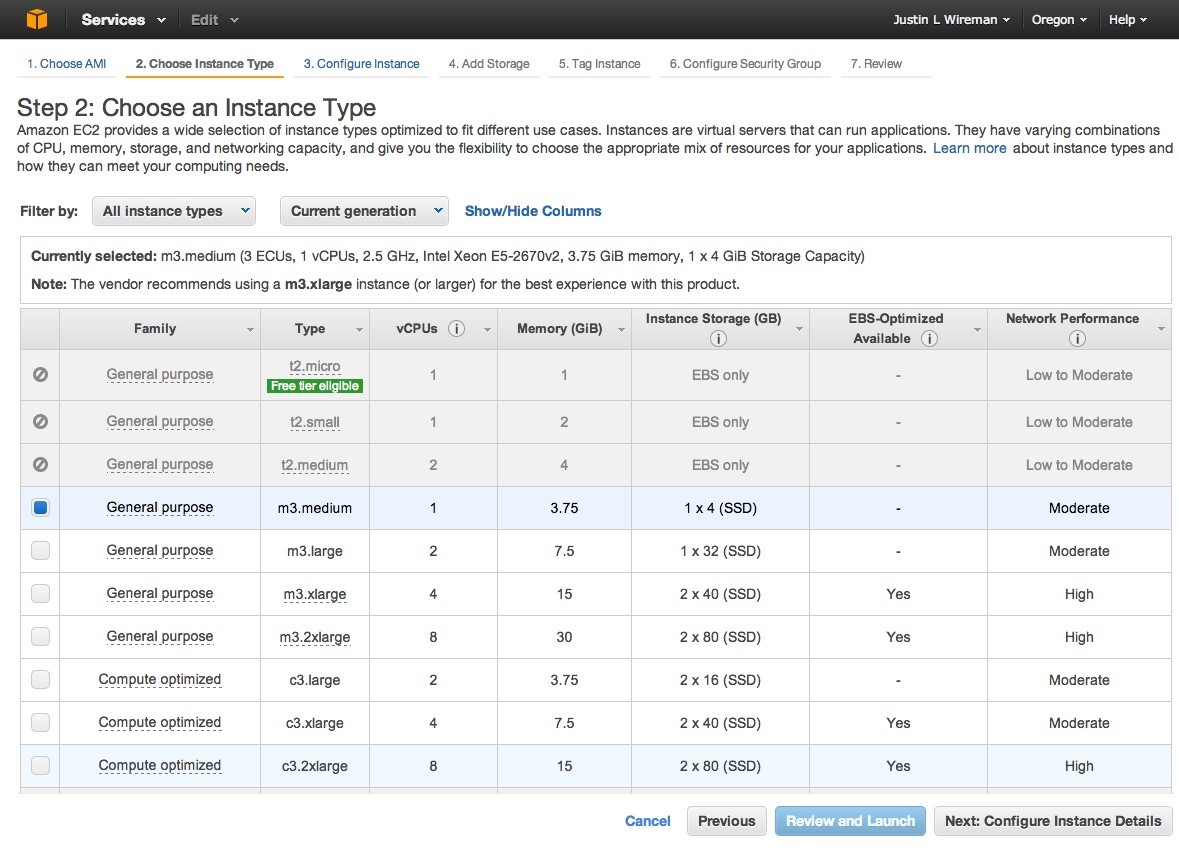
Task: Select the m3.large instance checkbox
Action: pyautogui.click(x=41, y=551)
